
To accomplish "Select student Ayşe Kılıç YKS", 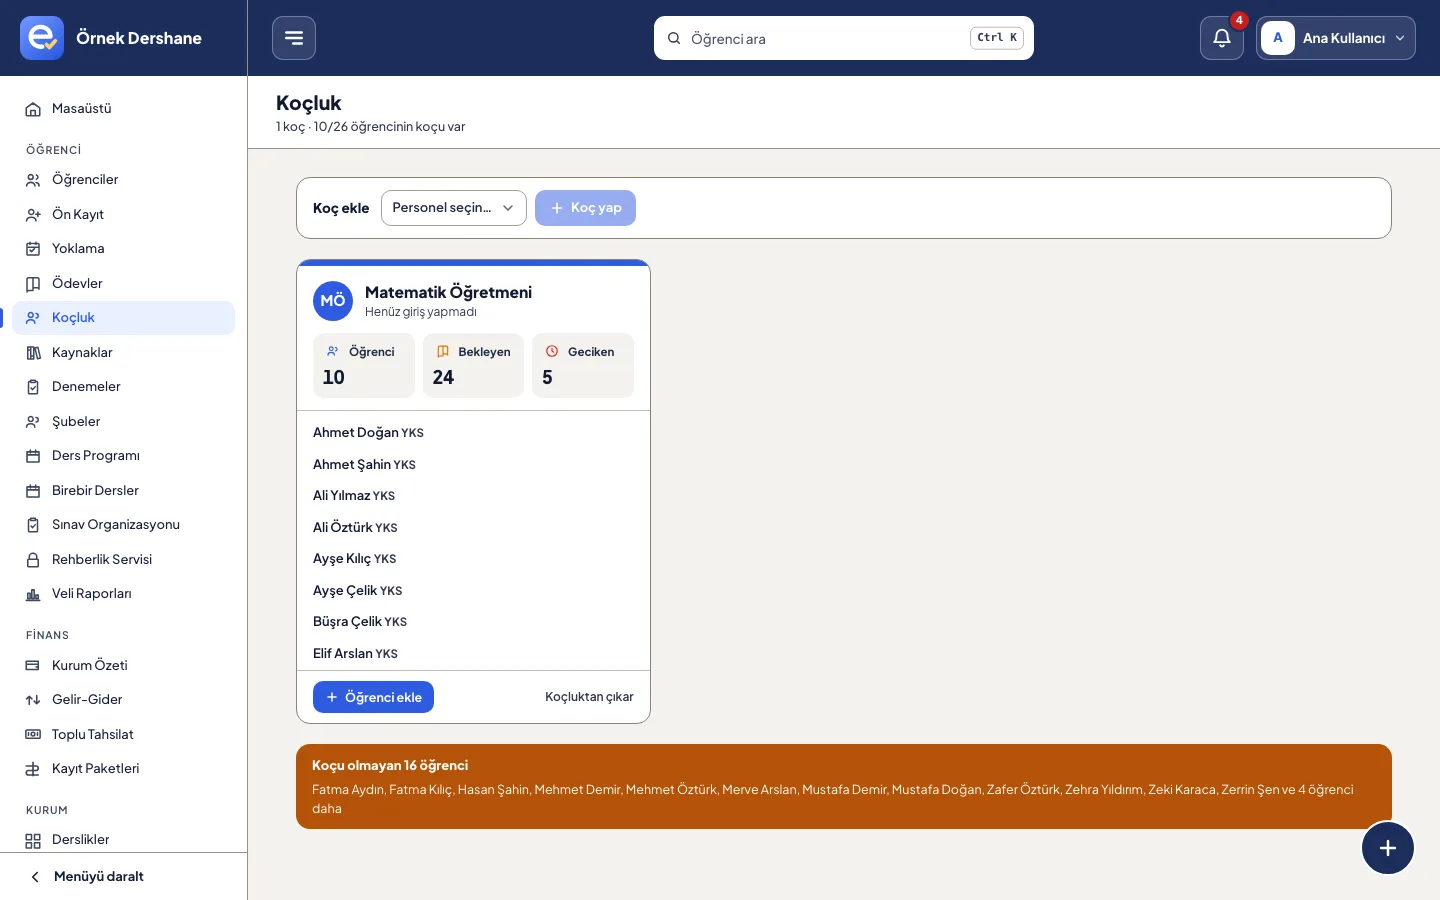I will coord(354,559).
